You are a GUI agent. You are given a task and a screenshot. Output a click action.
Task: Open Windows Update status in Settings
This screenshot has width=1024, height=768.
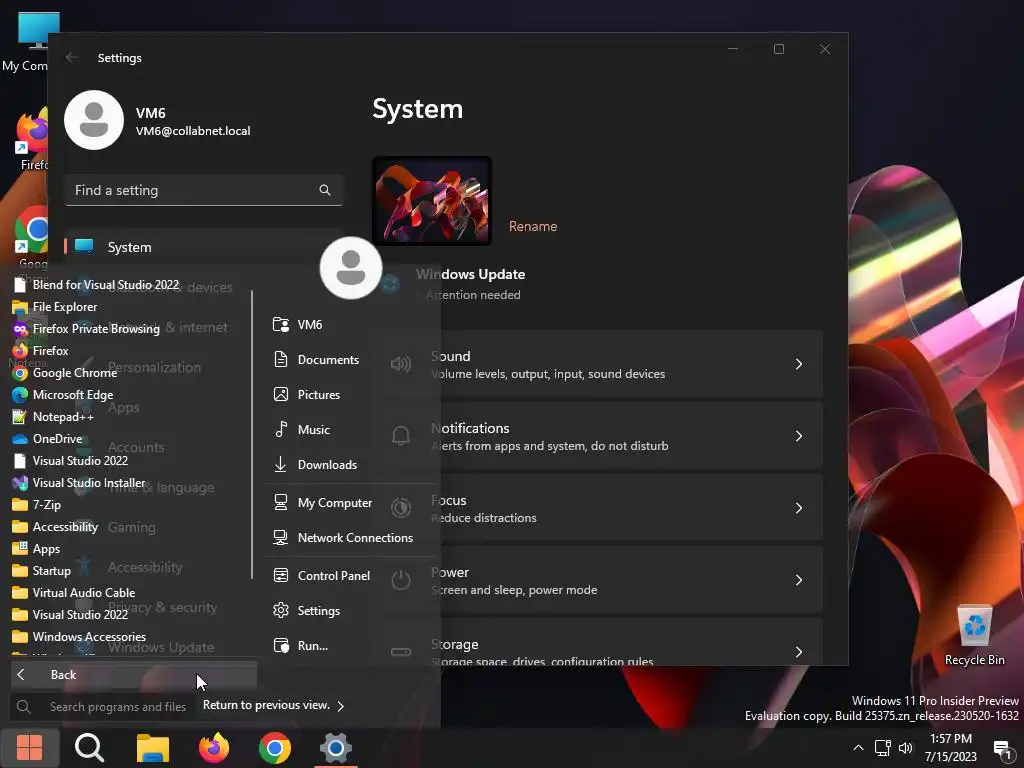[x=470, y=284]
